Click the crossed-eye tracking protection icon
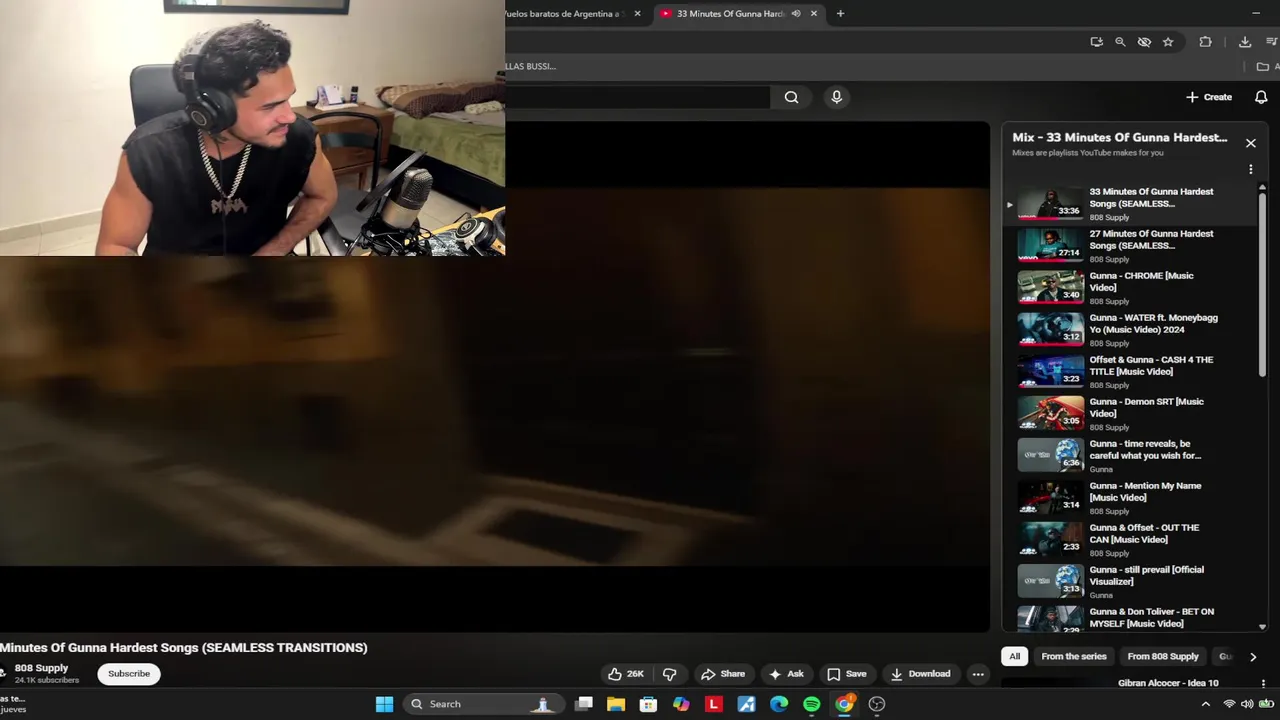This screenshot has width=1280, height=720. click(x=1144, y=42)
